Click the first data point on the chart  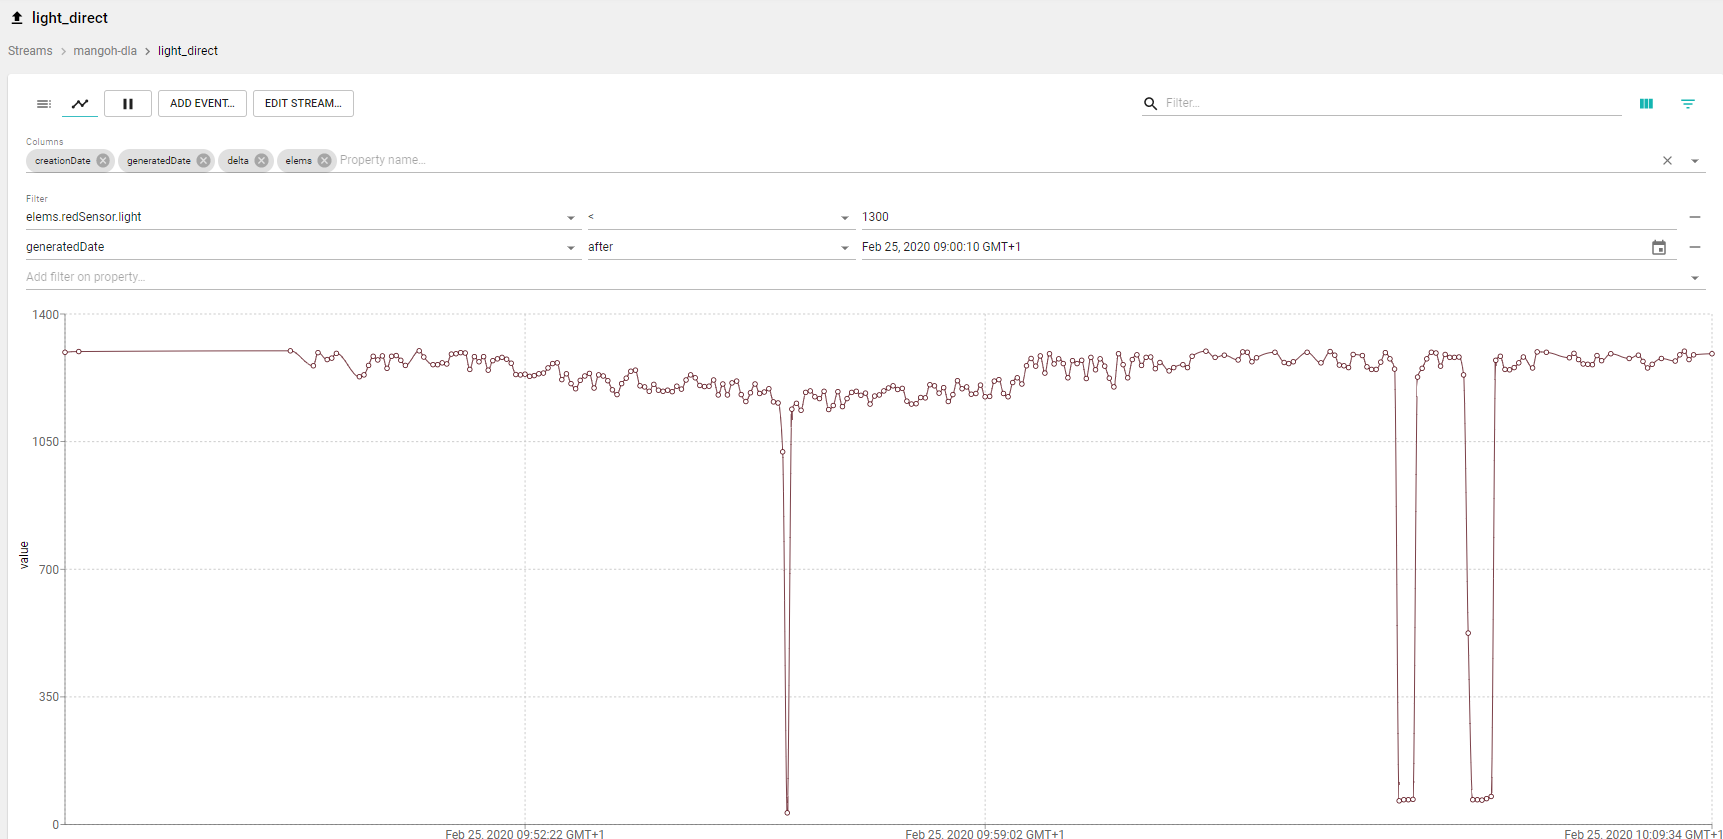pos(65,352)
